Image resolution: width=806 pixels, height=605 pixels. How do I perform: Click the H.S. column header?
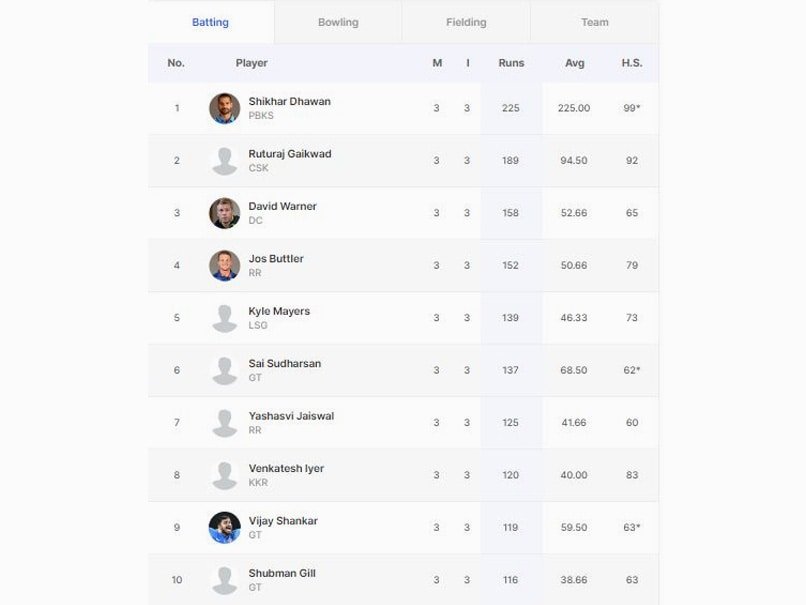pos(632,63)
